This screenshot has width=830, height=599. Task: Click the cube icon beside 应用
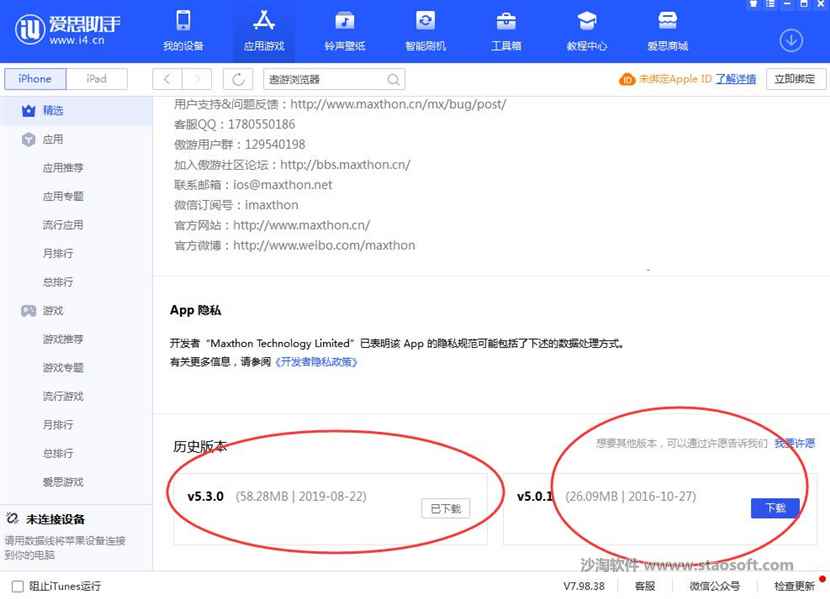click(x=29, y=140)
